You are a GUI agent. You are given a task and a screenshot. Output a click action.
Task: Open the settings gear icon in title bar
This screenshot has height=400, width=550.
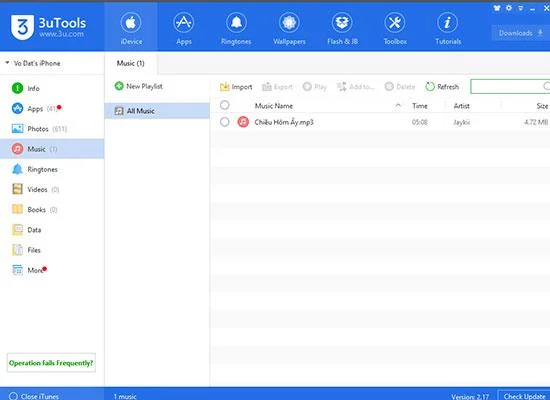[x=509, y=8]
